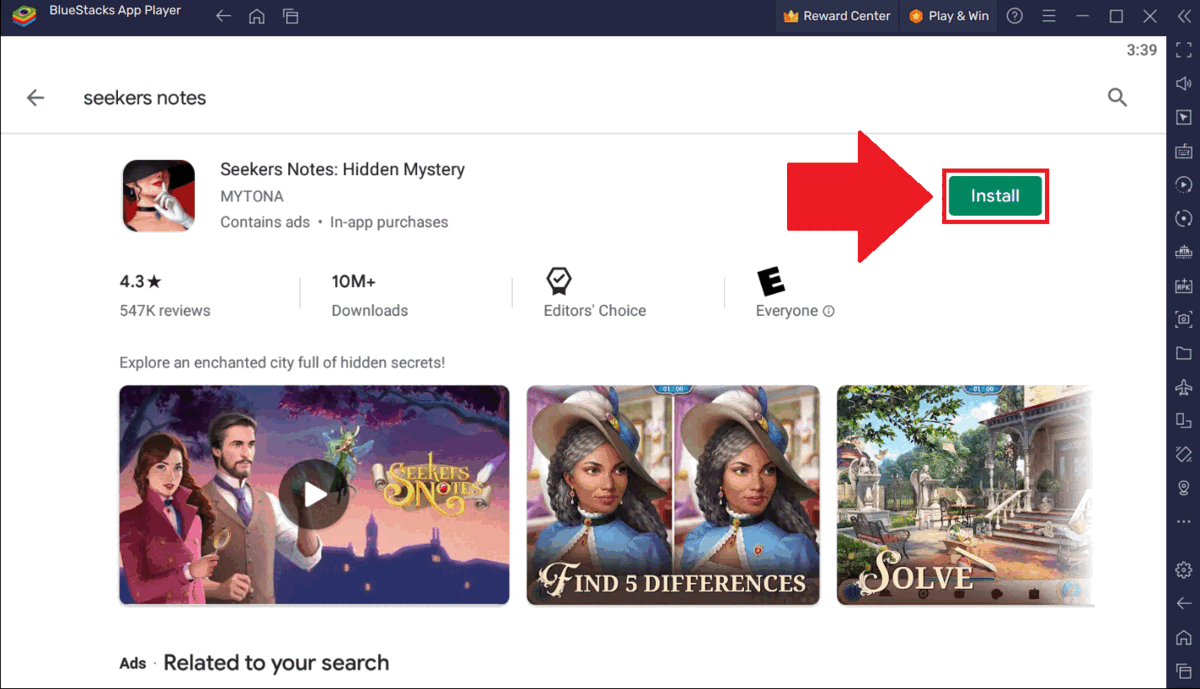Click the install APK icon in sidebar
The width and height of the screenshot is (1200, 689).
point(1184,286)
